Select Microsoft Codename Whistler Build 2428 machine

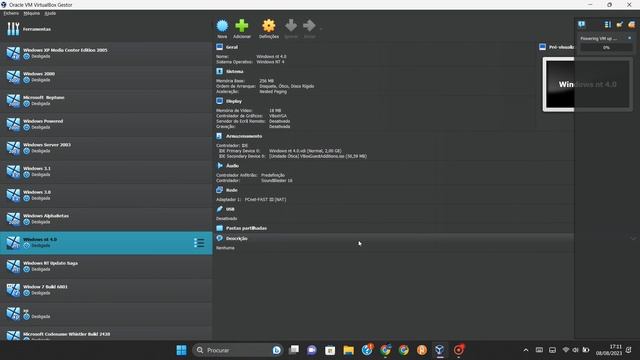[106, 334]
